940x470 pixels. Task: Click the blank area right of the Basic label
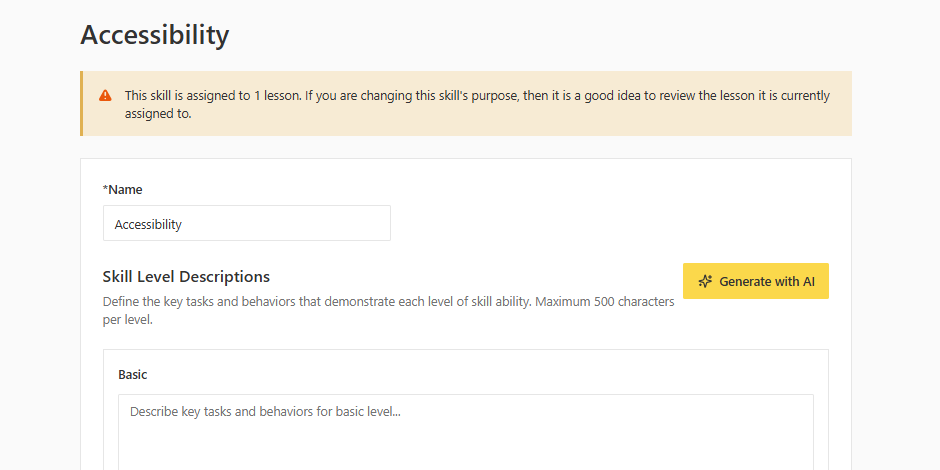pos(480,375)
